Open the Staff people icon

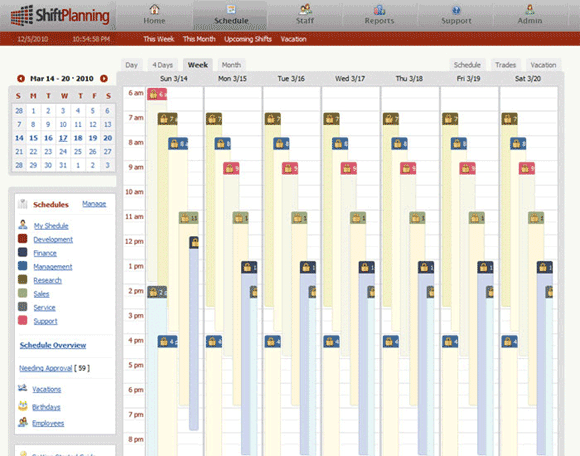[x=305, y=9]
